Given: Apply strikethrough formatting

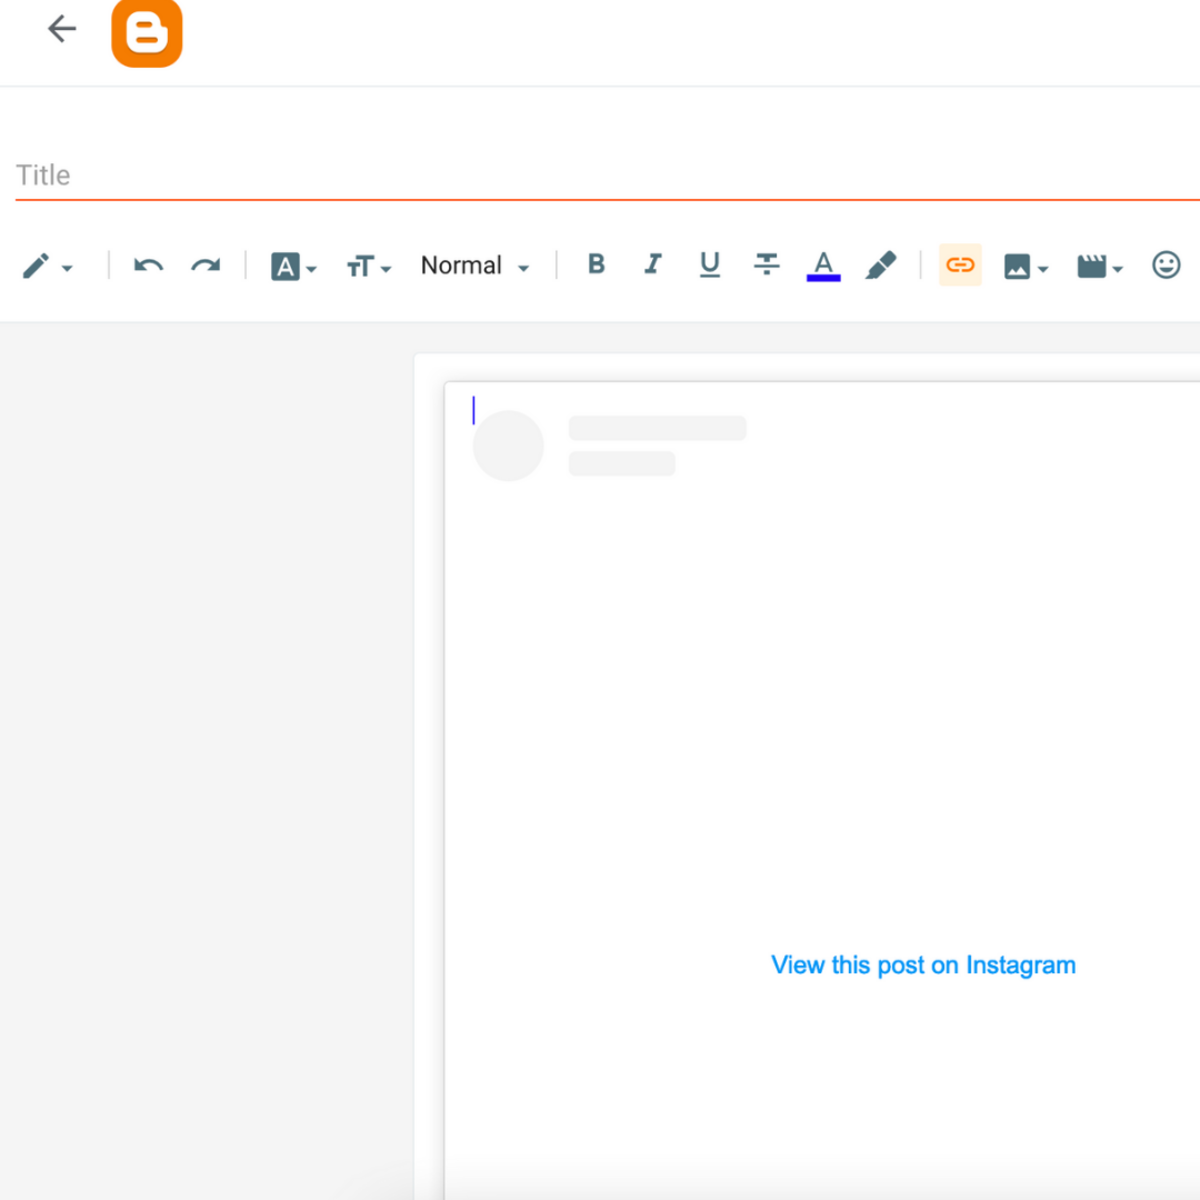Looking at the screenshot, I should [767, 264].
